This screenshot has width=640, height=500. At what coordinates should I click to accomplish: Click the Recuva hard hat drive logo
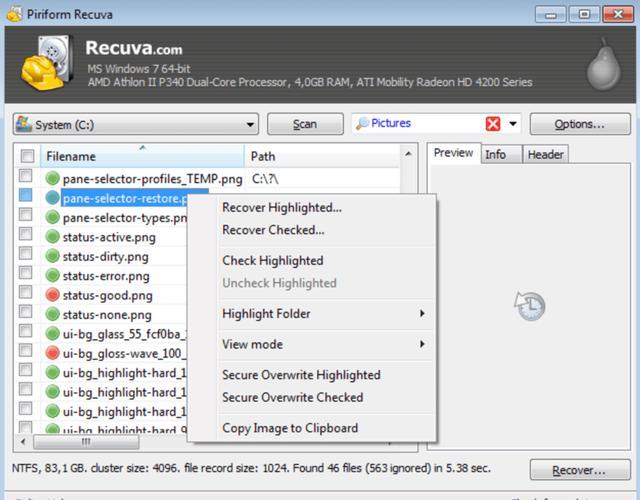click(47, 62)
